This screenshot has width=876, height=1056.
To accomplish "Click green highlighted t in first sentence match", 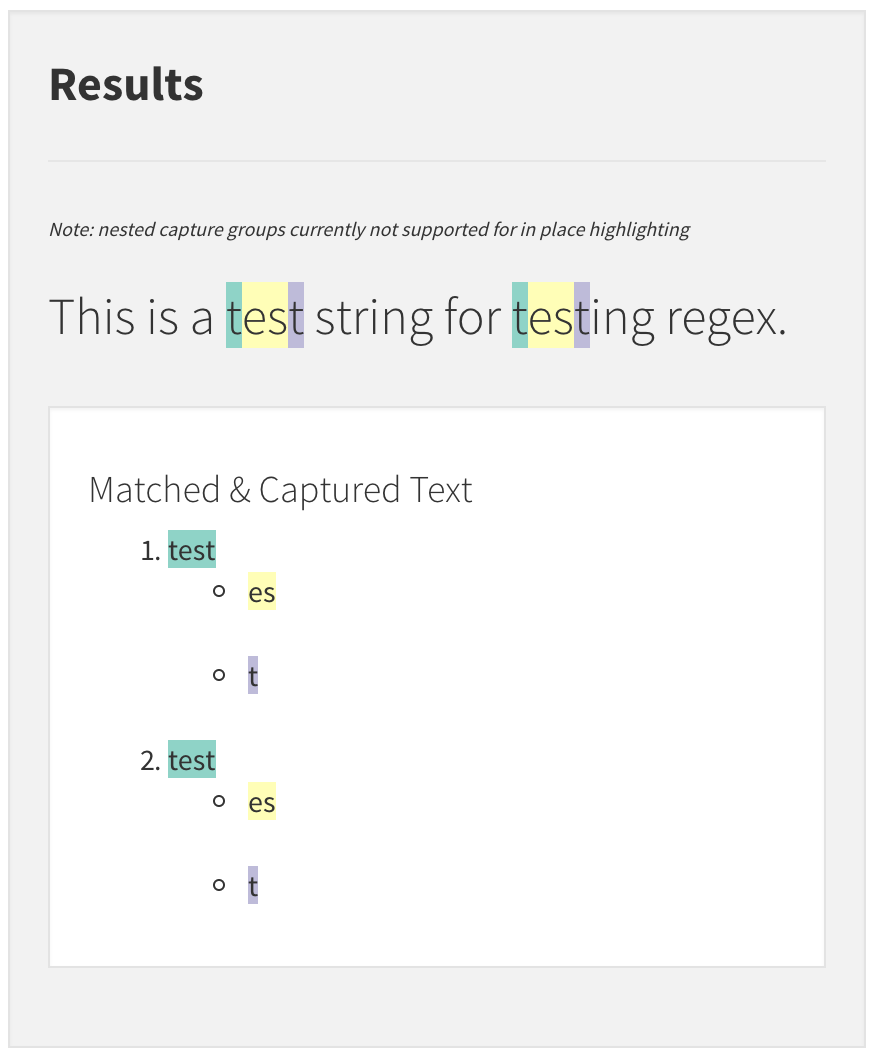I will tap(234, 316).
